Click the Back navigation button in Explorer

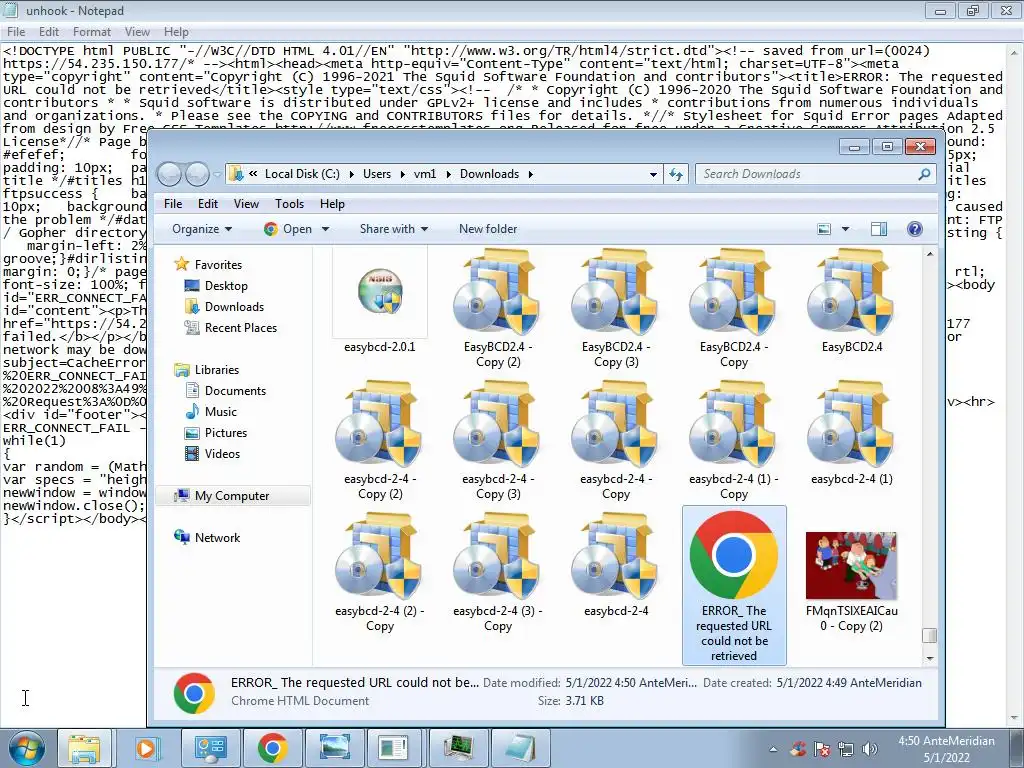170,174
